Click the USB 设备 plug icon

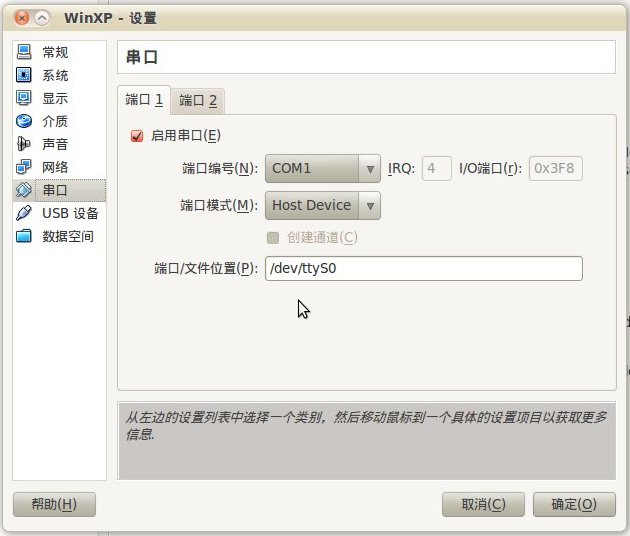24,213
